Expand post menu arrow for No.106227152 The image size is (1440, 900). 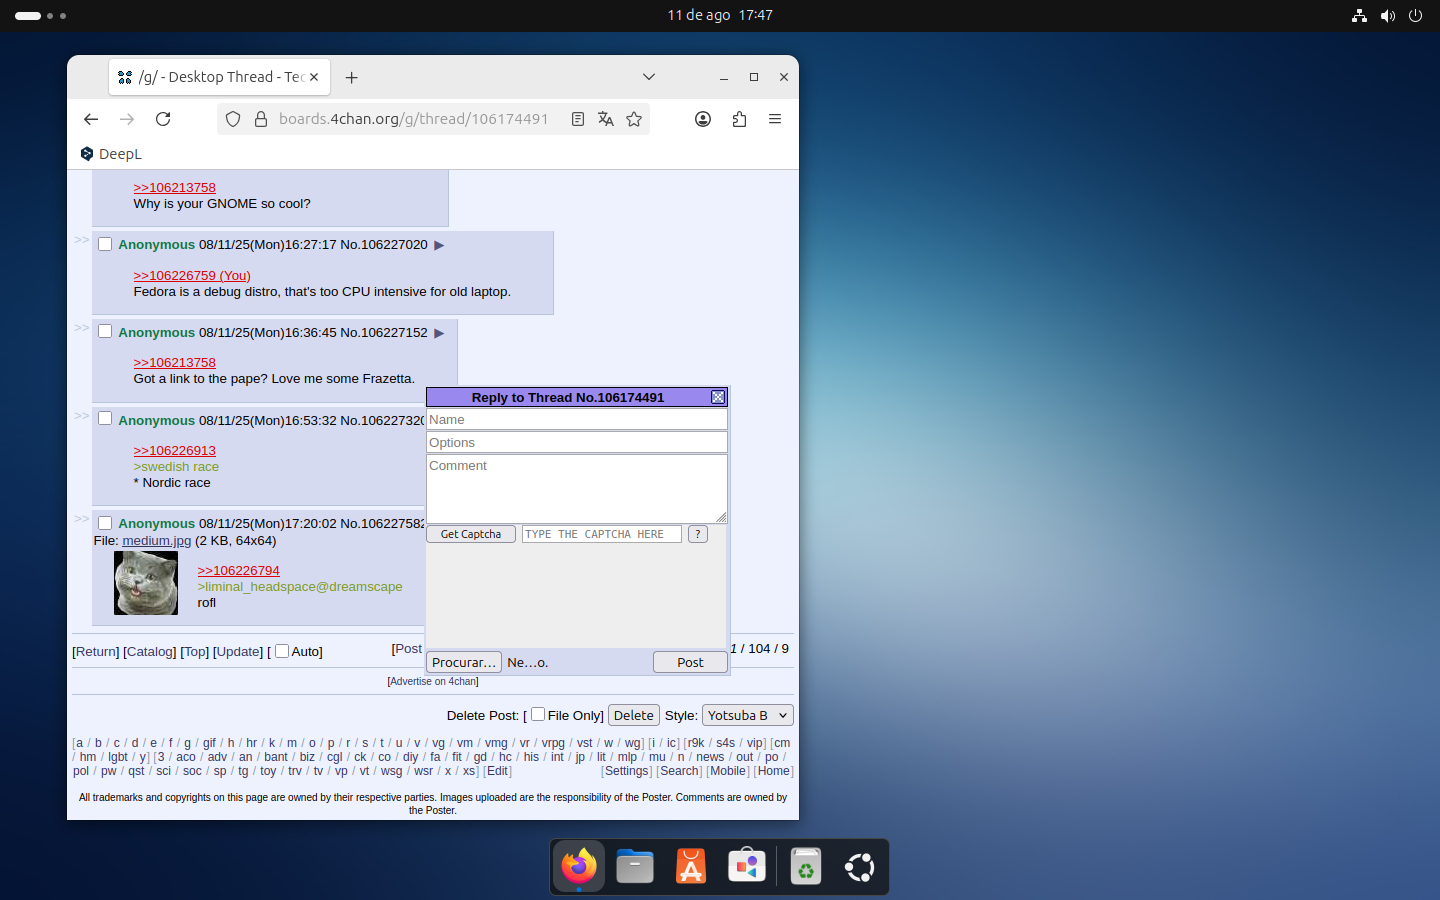439,333
